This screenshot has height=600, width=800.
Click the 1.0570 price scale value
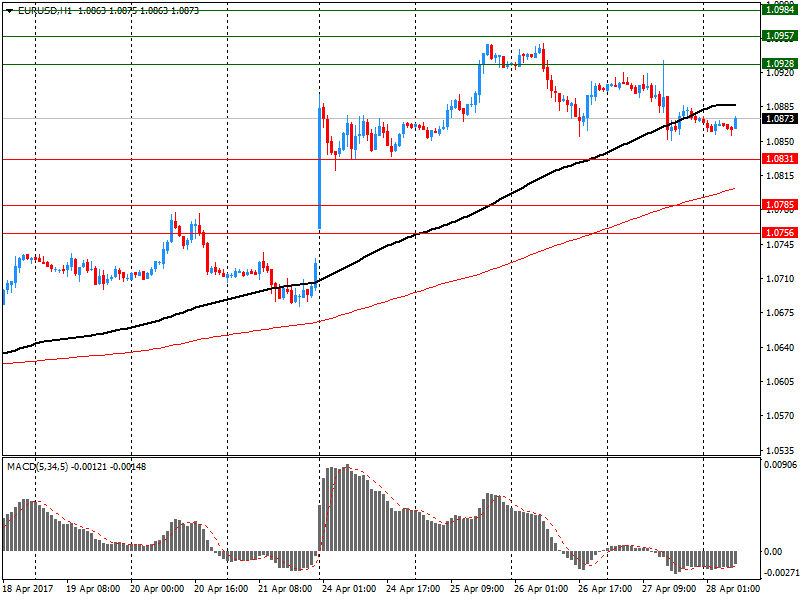(780, 416)
